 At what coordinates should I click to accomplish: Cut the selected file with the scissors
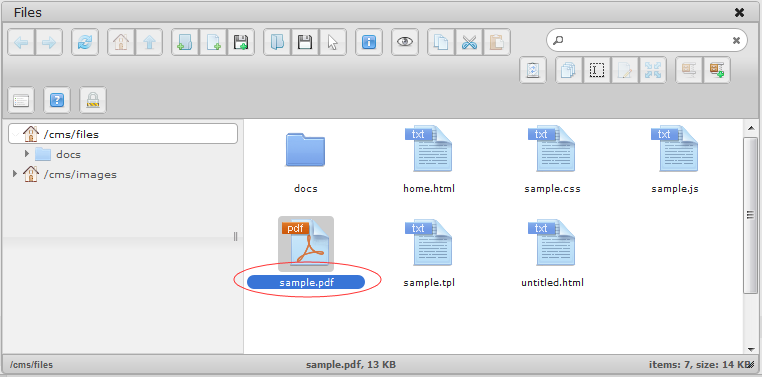[x=469, y=42]
